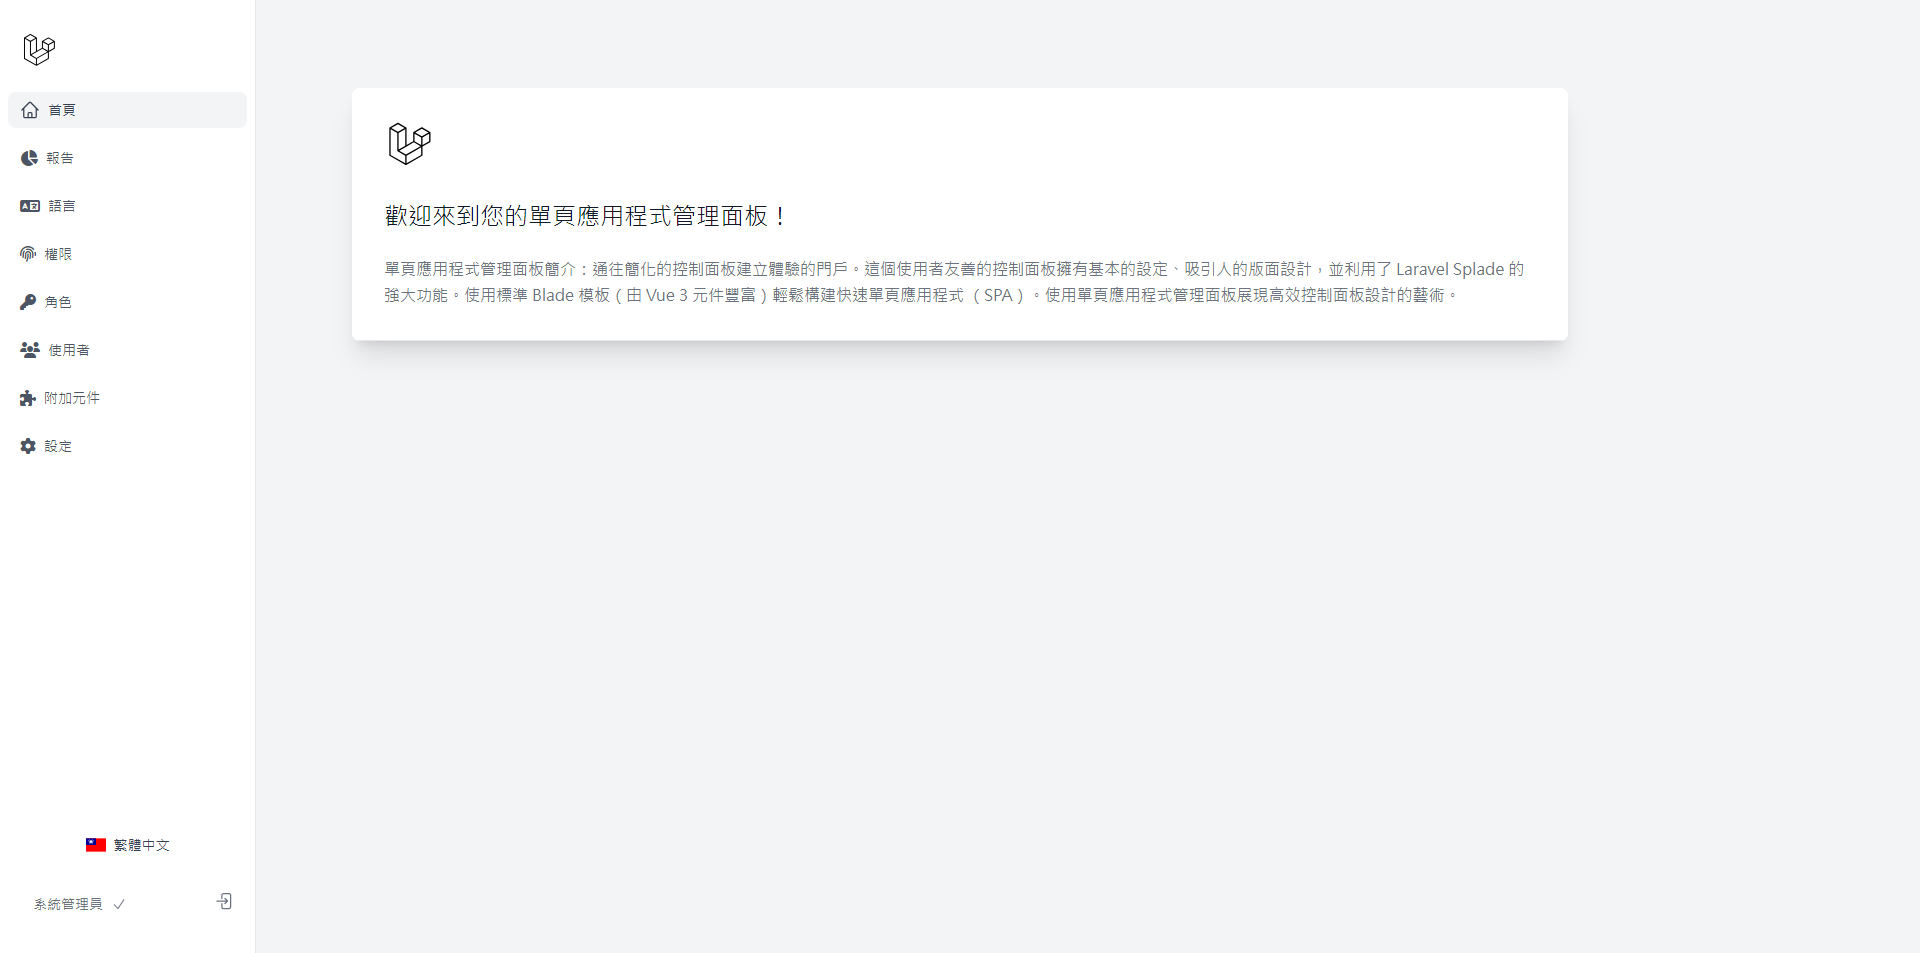Open the 附加元件 puzzle piece icon
The width and height of the screenshot is (1920, 953).
pos(28,398)
